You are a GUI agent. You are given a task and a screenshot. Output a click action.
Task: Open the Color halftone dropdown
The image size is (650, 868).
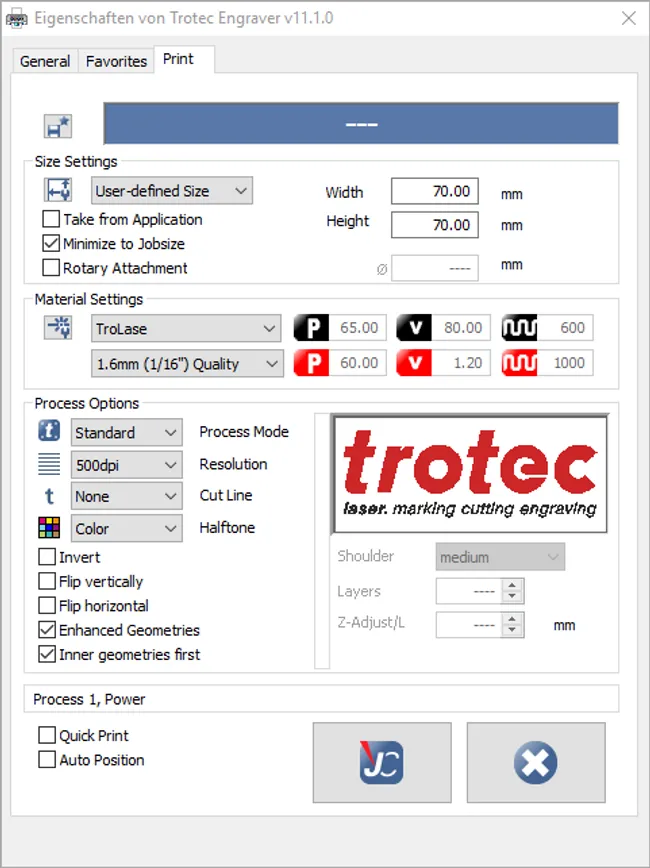tap(126, 528)
